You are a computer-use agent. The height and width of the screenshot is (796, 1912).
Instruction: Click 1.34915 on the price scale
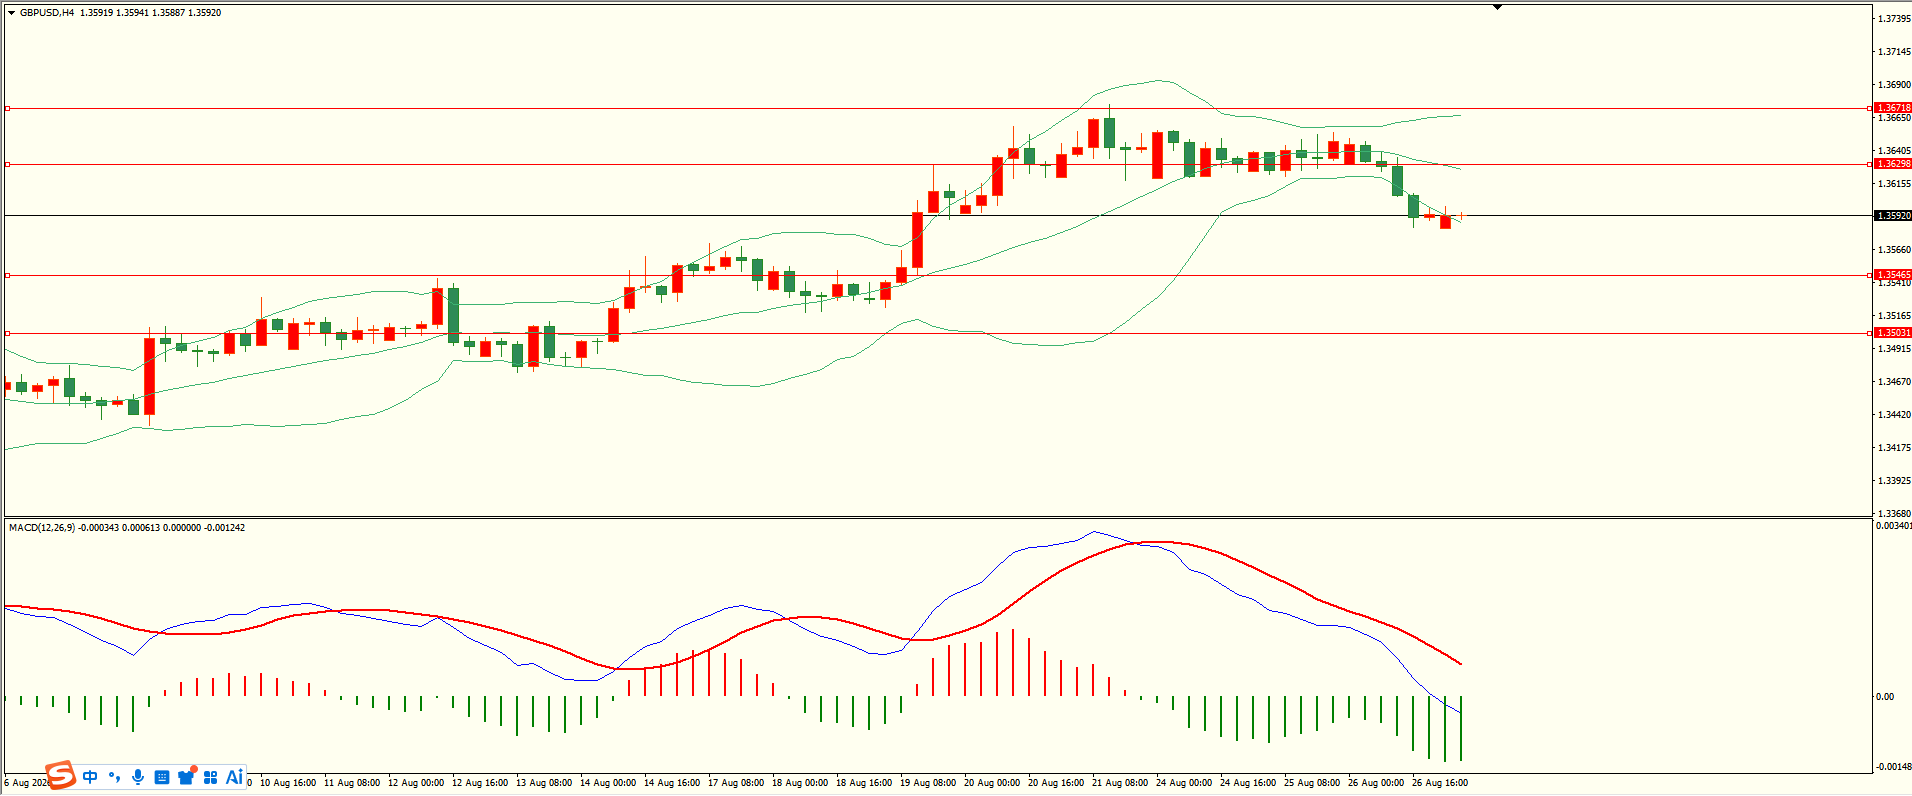(x=1894, y=349)
